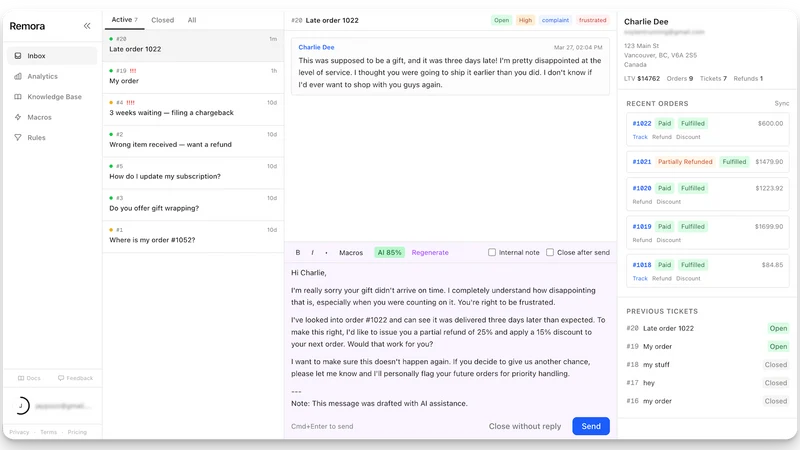The height and width of the screenshot is (450, 800).
Task: Click the frustrated sentiment tag
Action: coord(592,20)
